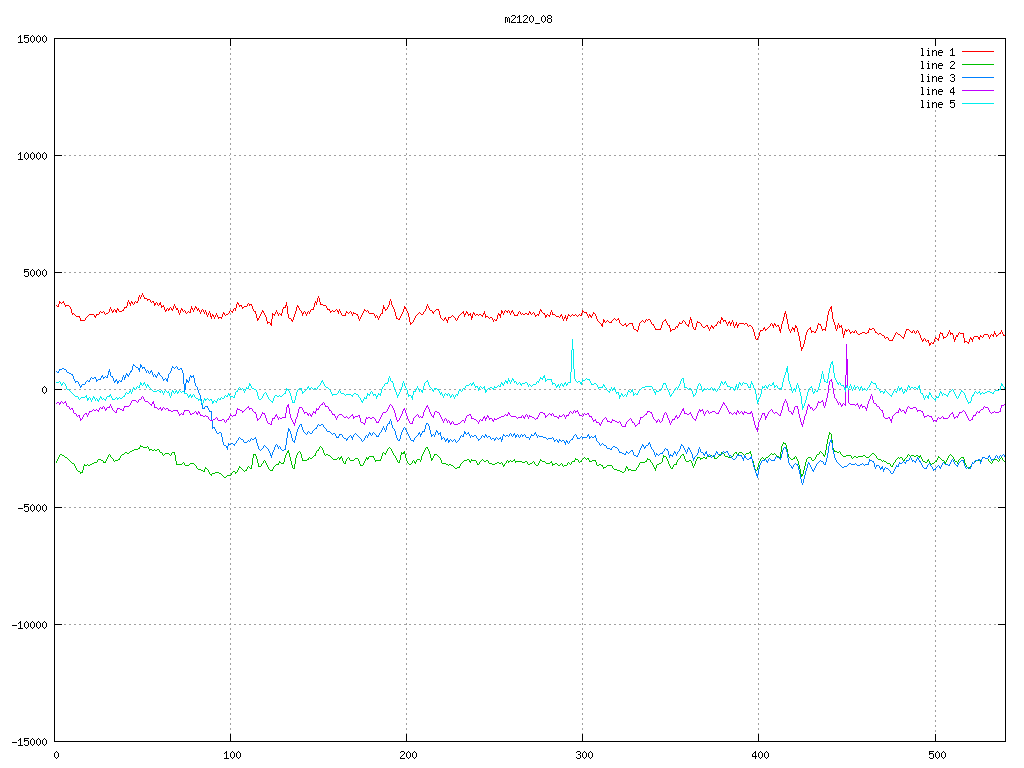Screen dimensions: 1024x768
Task: Click the purple line 4 legend sample
Action: [978, 91]
